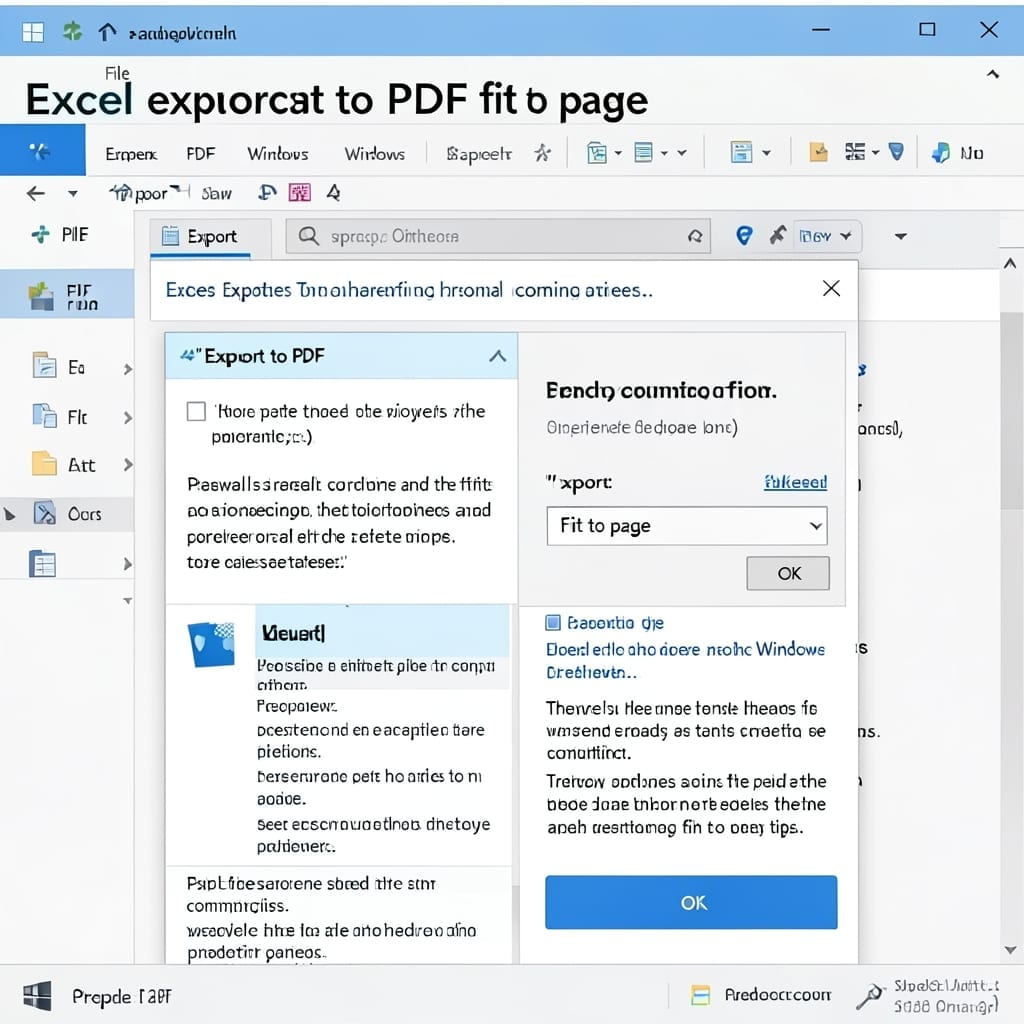Collapse the ribbon with top-right chevron
This screenshot has height=1024, width=1024.
tap(993, 74)
